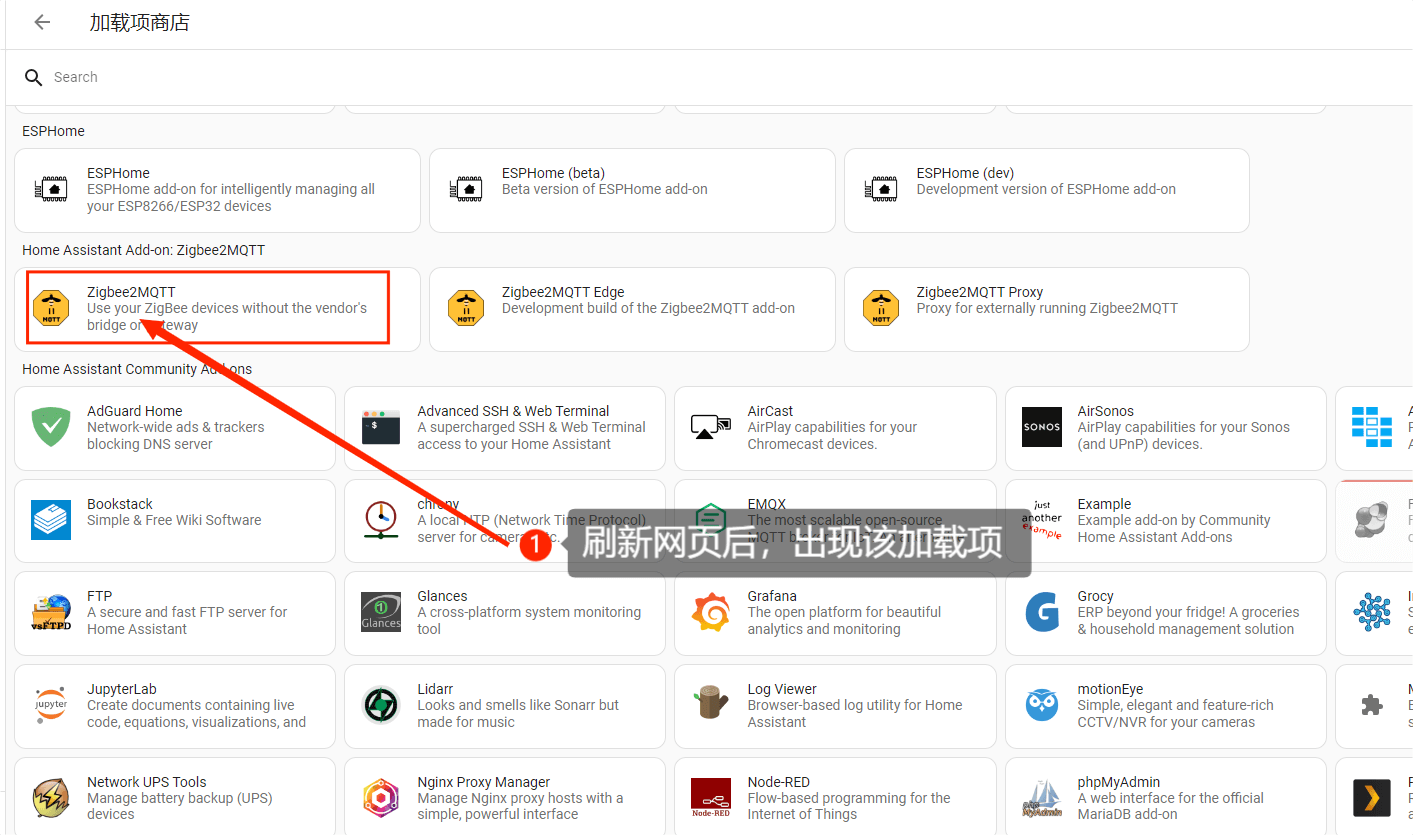Click the AirSonos SONOS logo icon
The image size is (1413, 835).
[x=1042, y=427]
